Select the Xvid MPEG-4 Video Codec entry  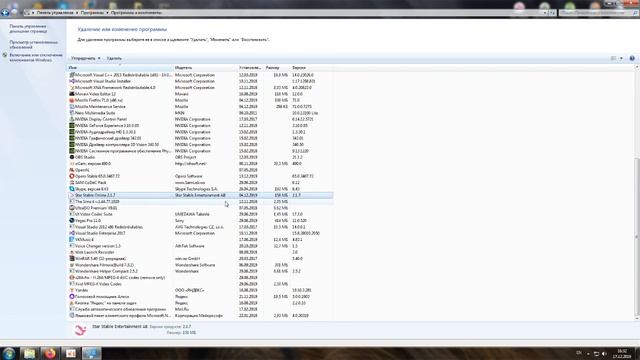click(x=200, y=284)
